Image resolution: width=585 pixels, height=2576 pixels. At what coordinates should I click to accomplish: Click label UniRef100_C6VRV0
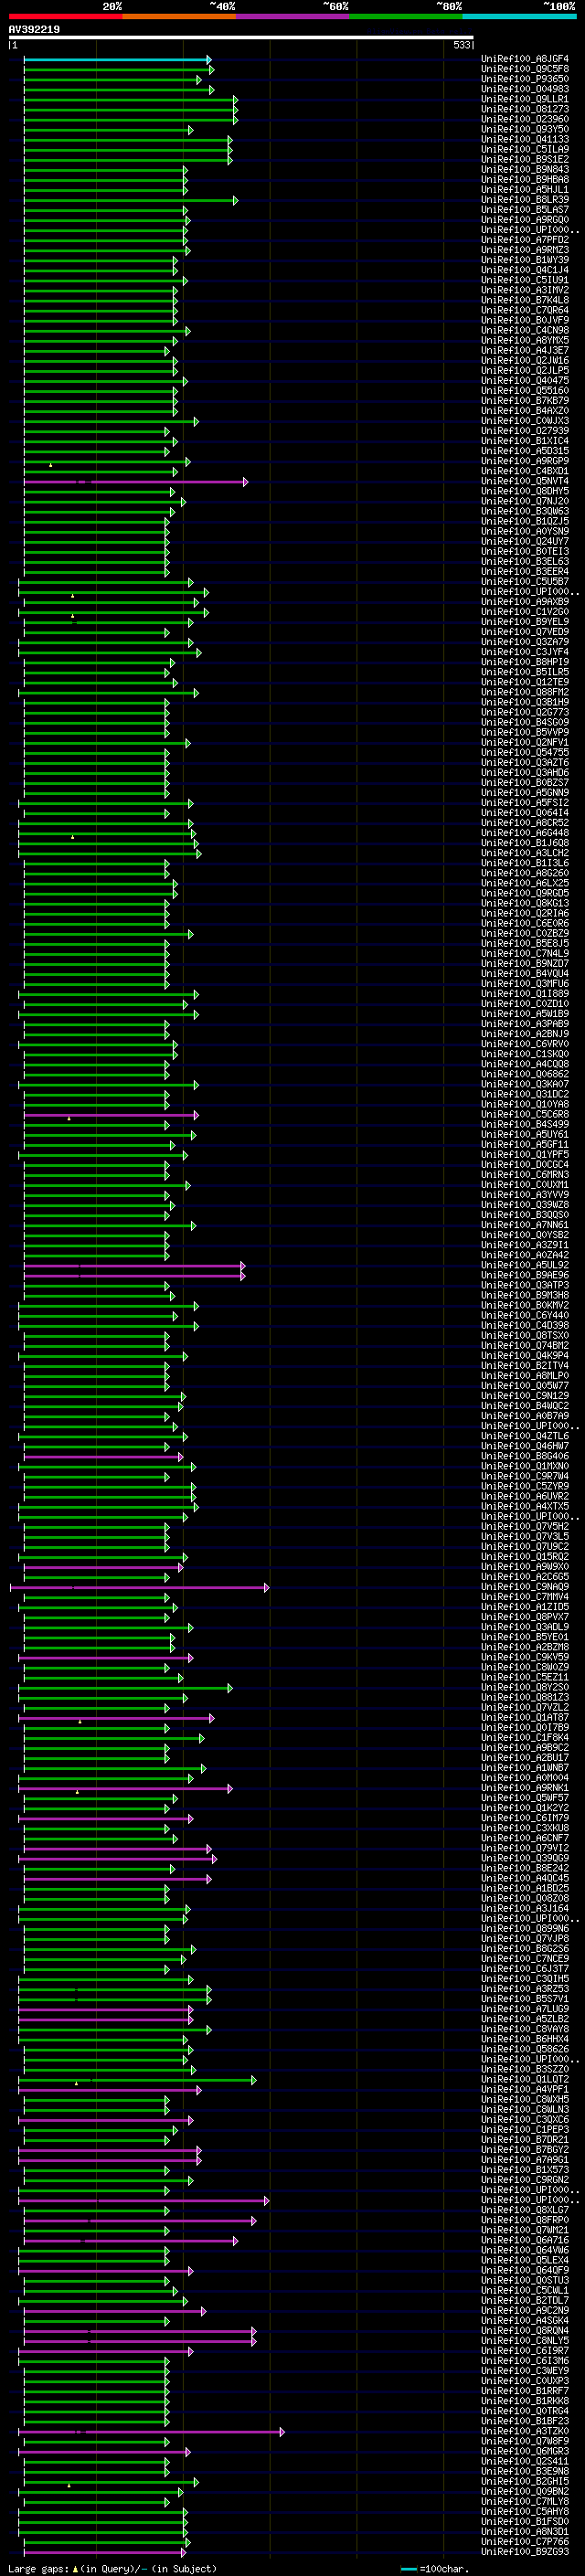525,1044
